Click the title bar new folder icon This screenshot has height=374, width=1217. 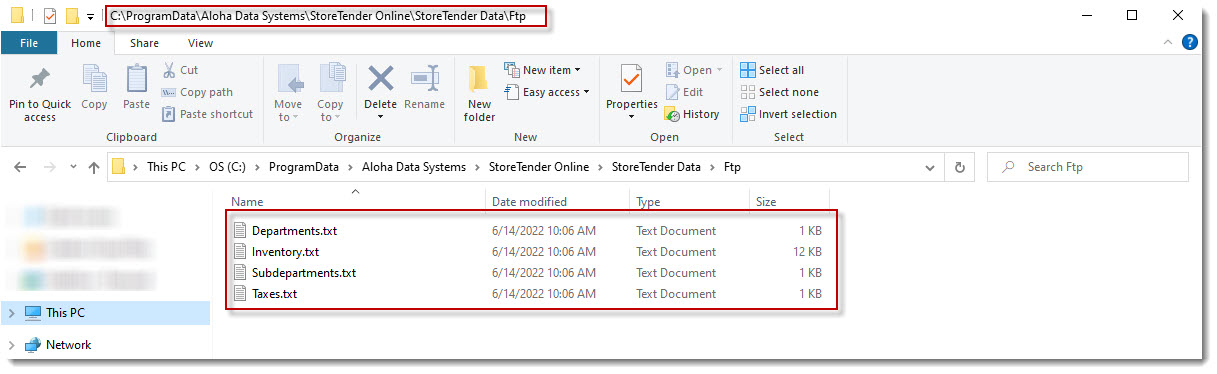[x=71, y=15]
